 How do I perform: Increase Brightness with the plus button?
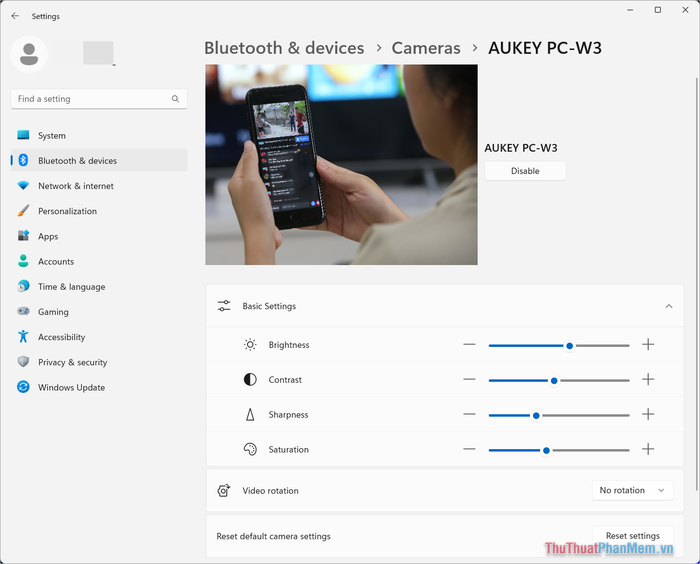(648, 344)
